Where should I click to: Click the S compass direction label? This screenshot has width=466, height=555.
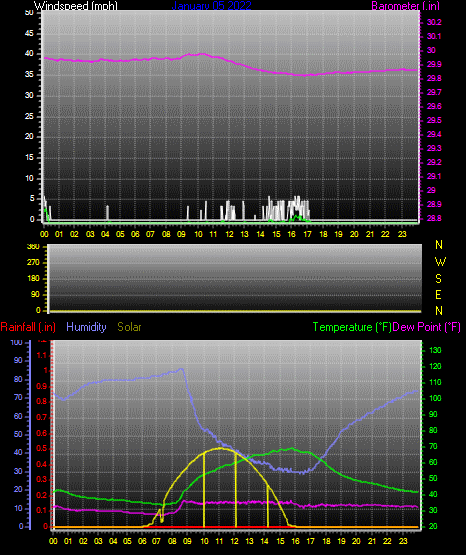tap(439, 279)
